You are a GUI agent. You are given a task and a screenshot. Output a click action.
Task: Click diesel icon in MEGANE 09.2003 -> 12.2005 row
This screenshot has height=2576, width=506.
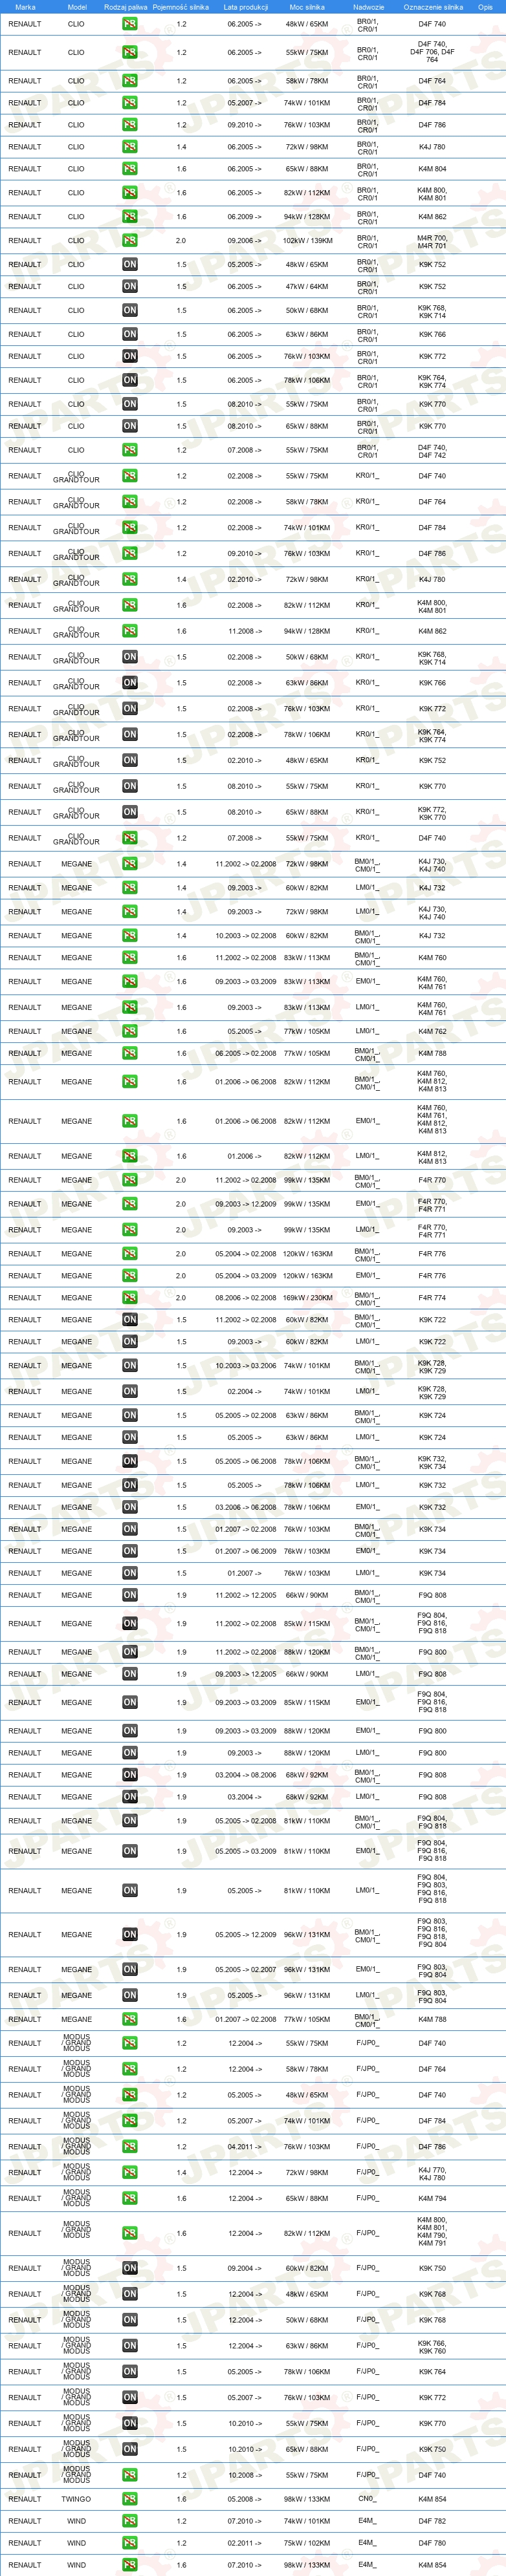click(x=130, y=1674)
